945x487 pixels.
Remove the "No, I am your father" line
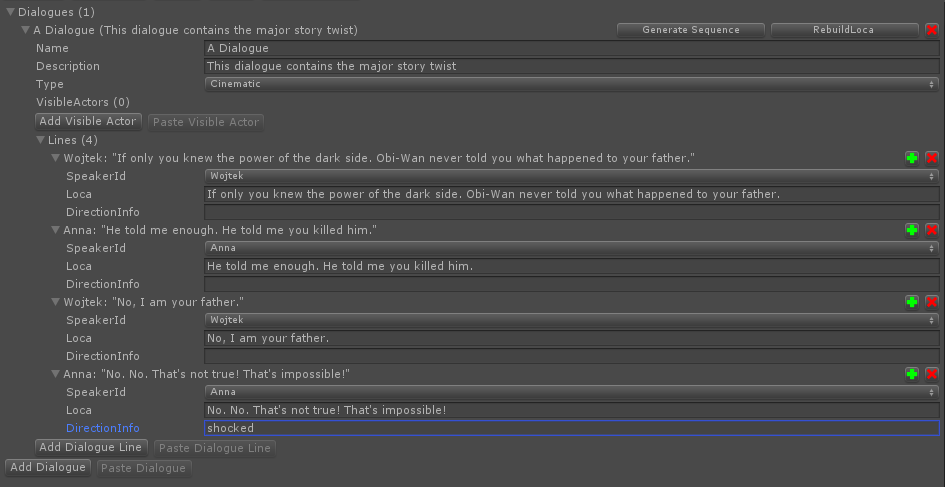point(931,301)
